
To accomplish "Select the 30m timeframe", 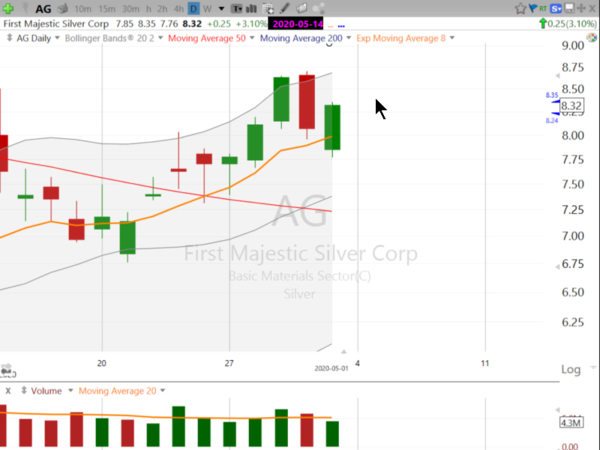I will (132, 8).
